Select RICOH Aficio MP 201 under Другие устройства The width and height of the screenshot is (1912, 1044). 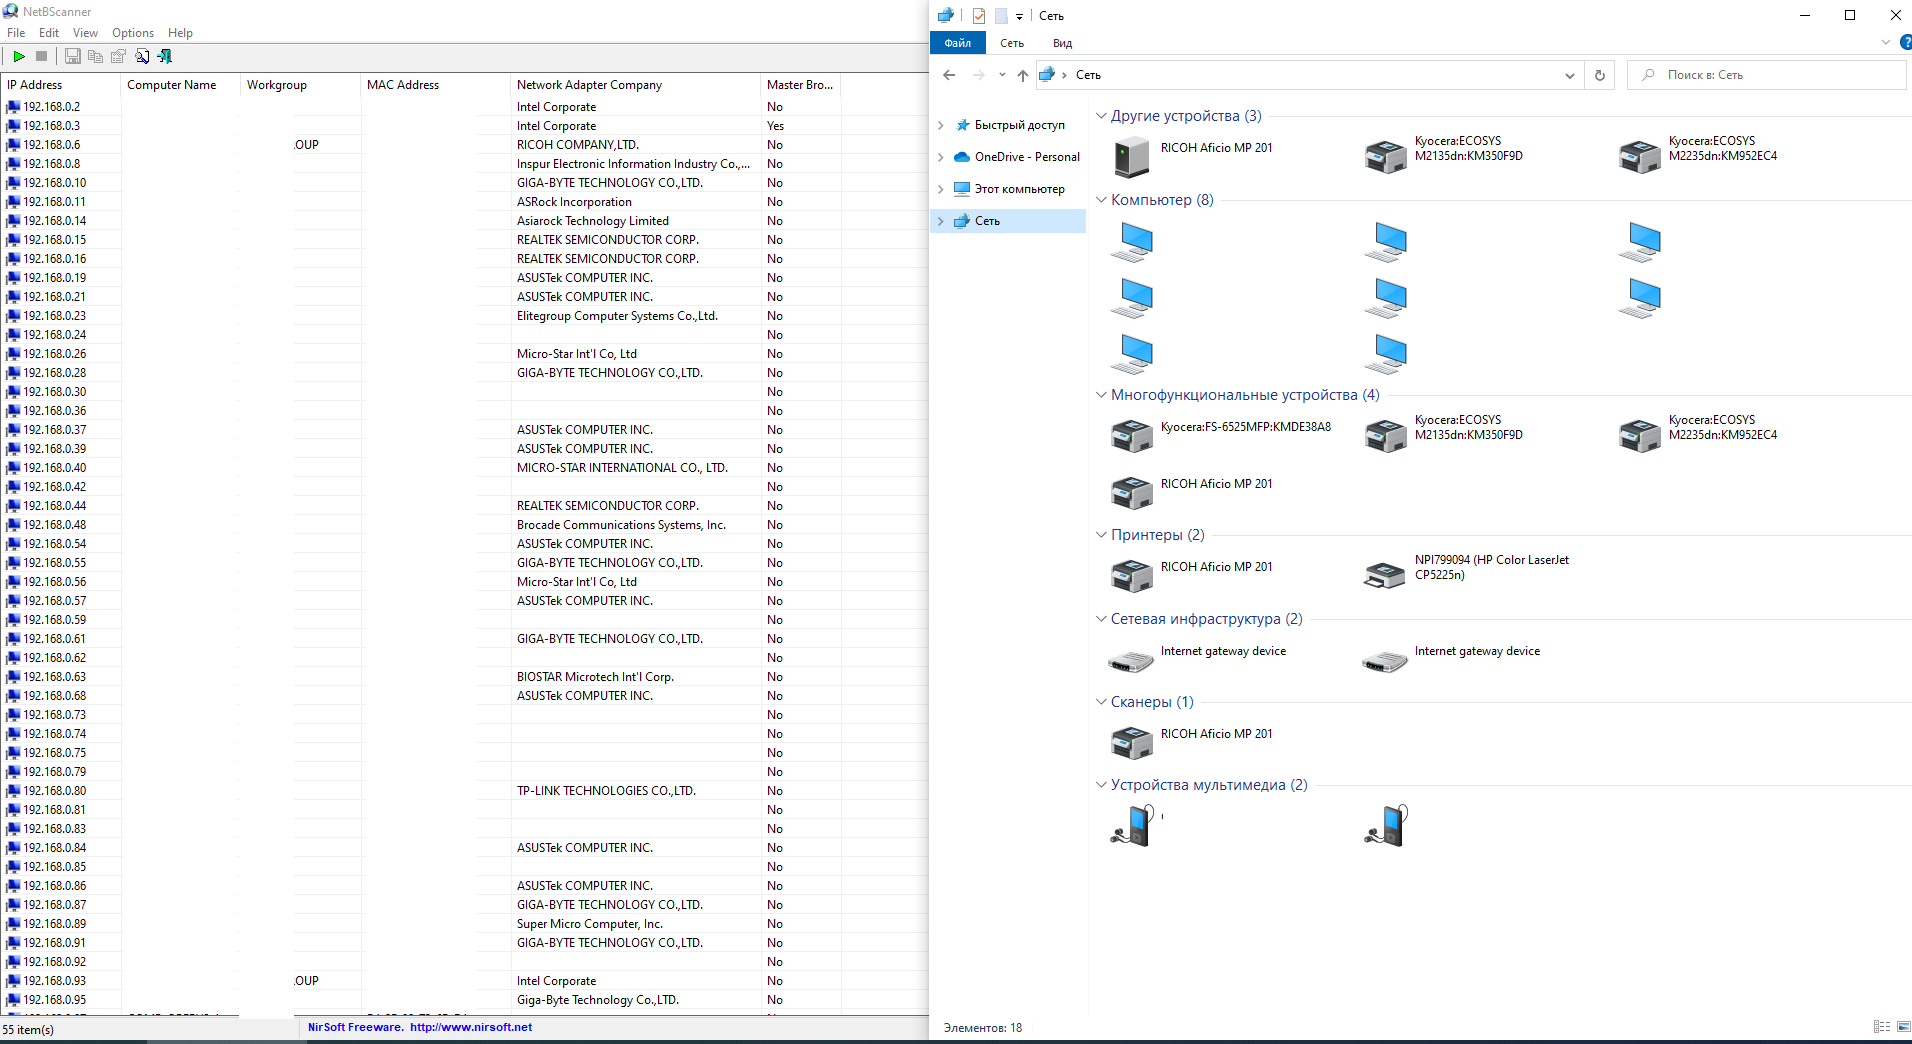click(x=1192, y=157)
